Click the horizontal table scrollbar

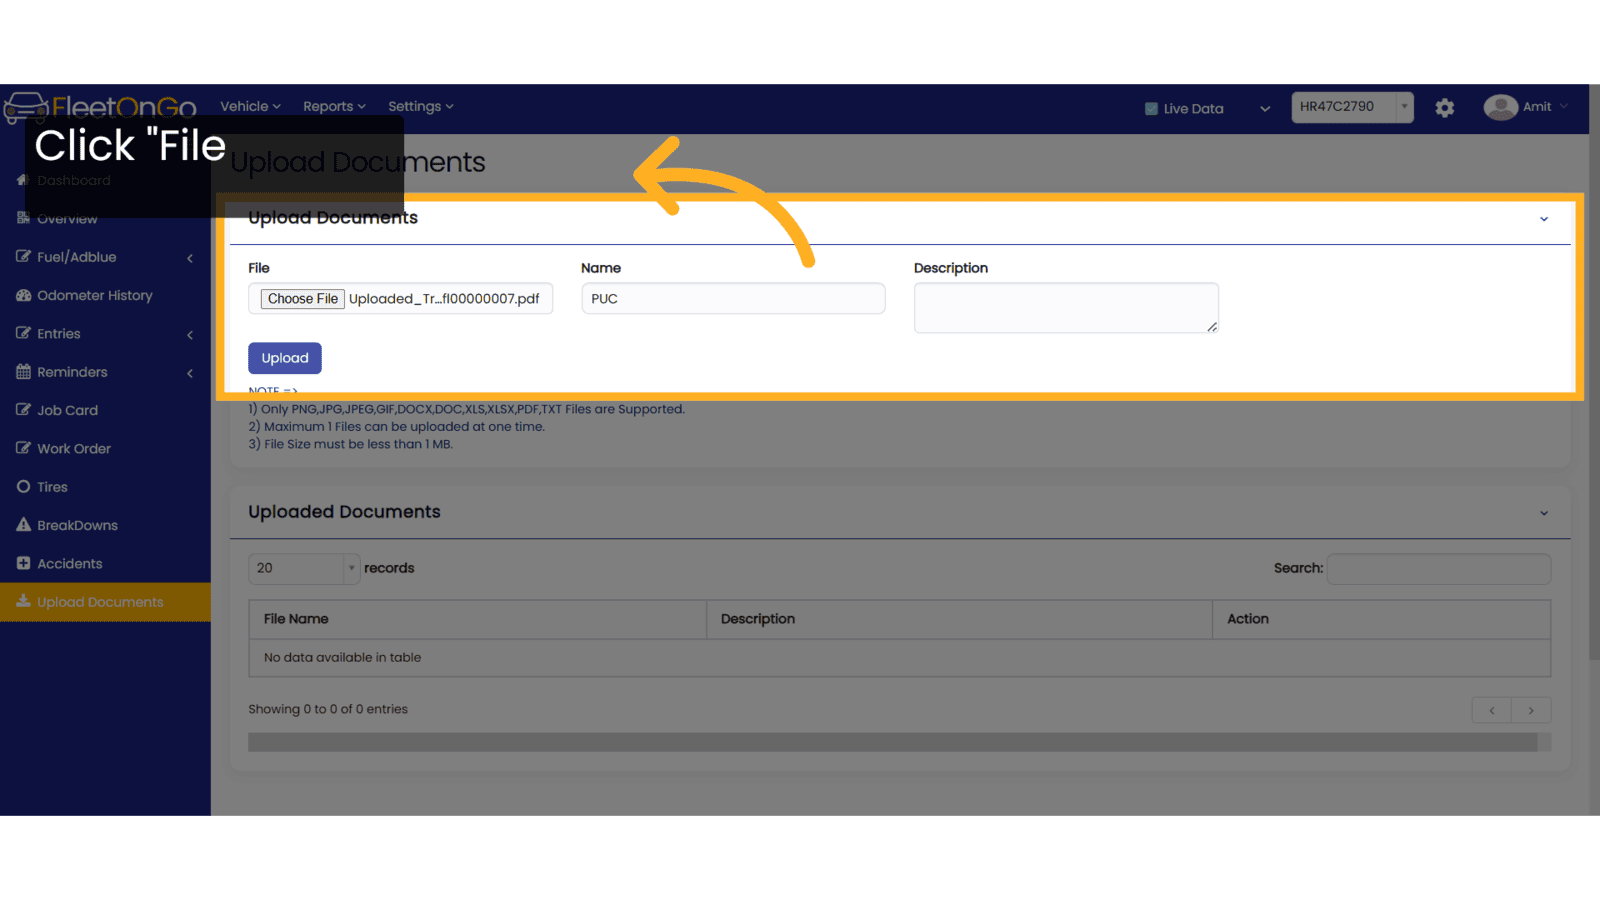892,742
